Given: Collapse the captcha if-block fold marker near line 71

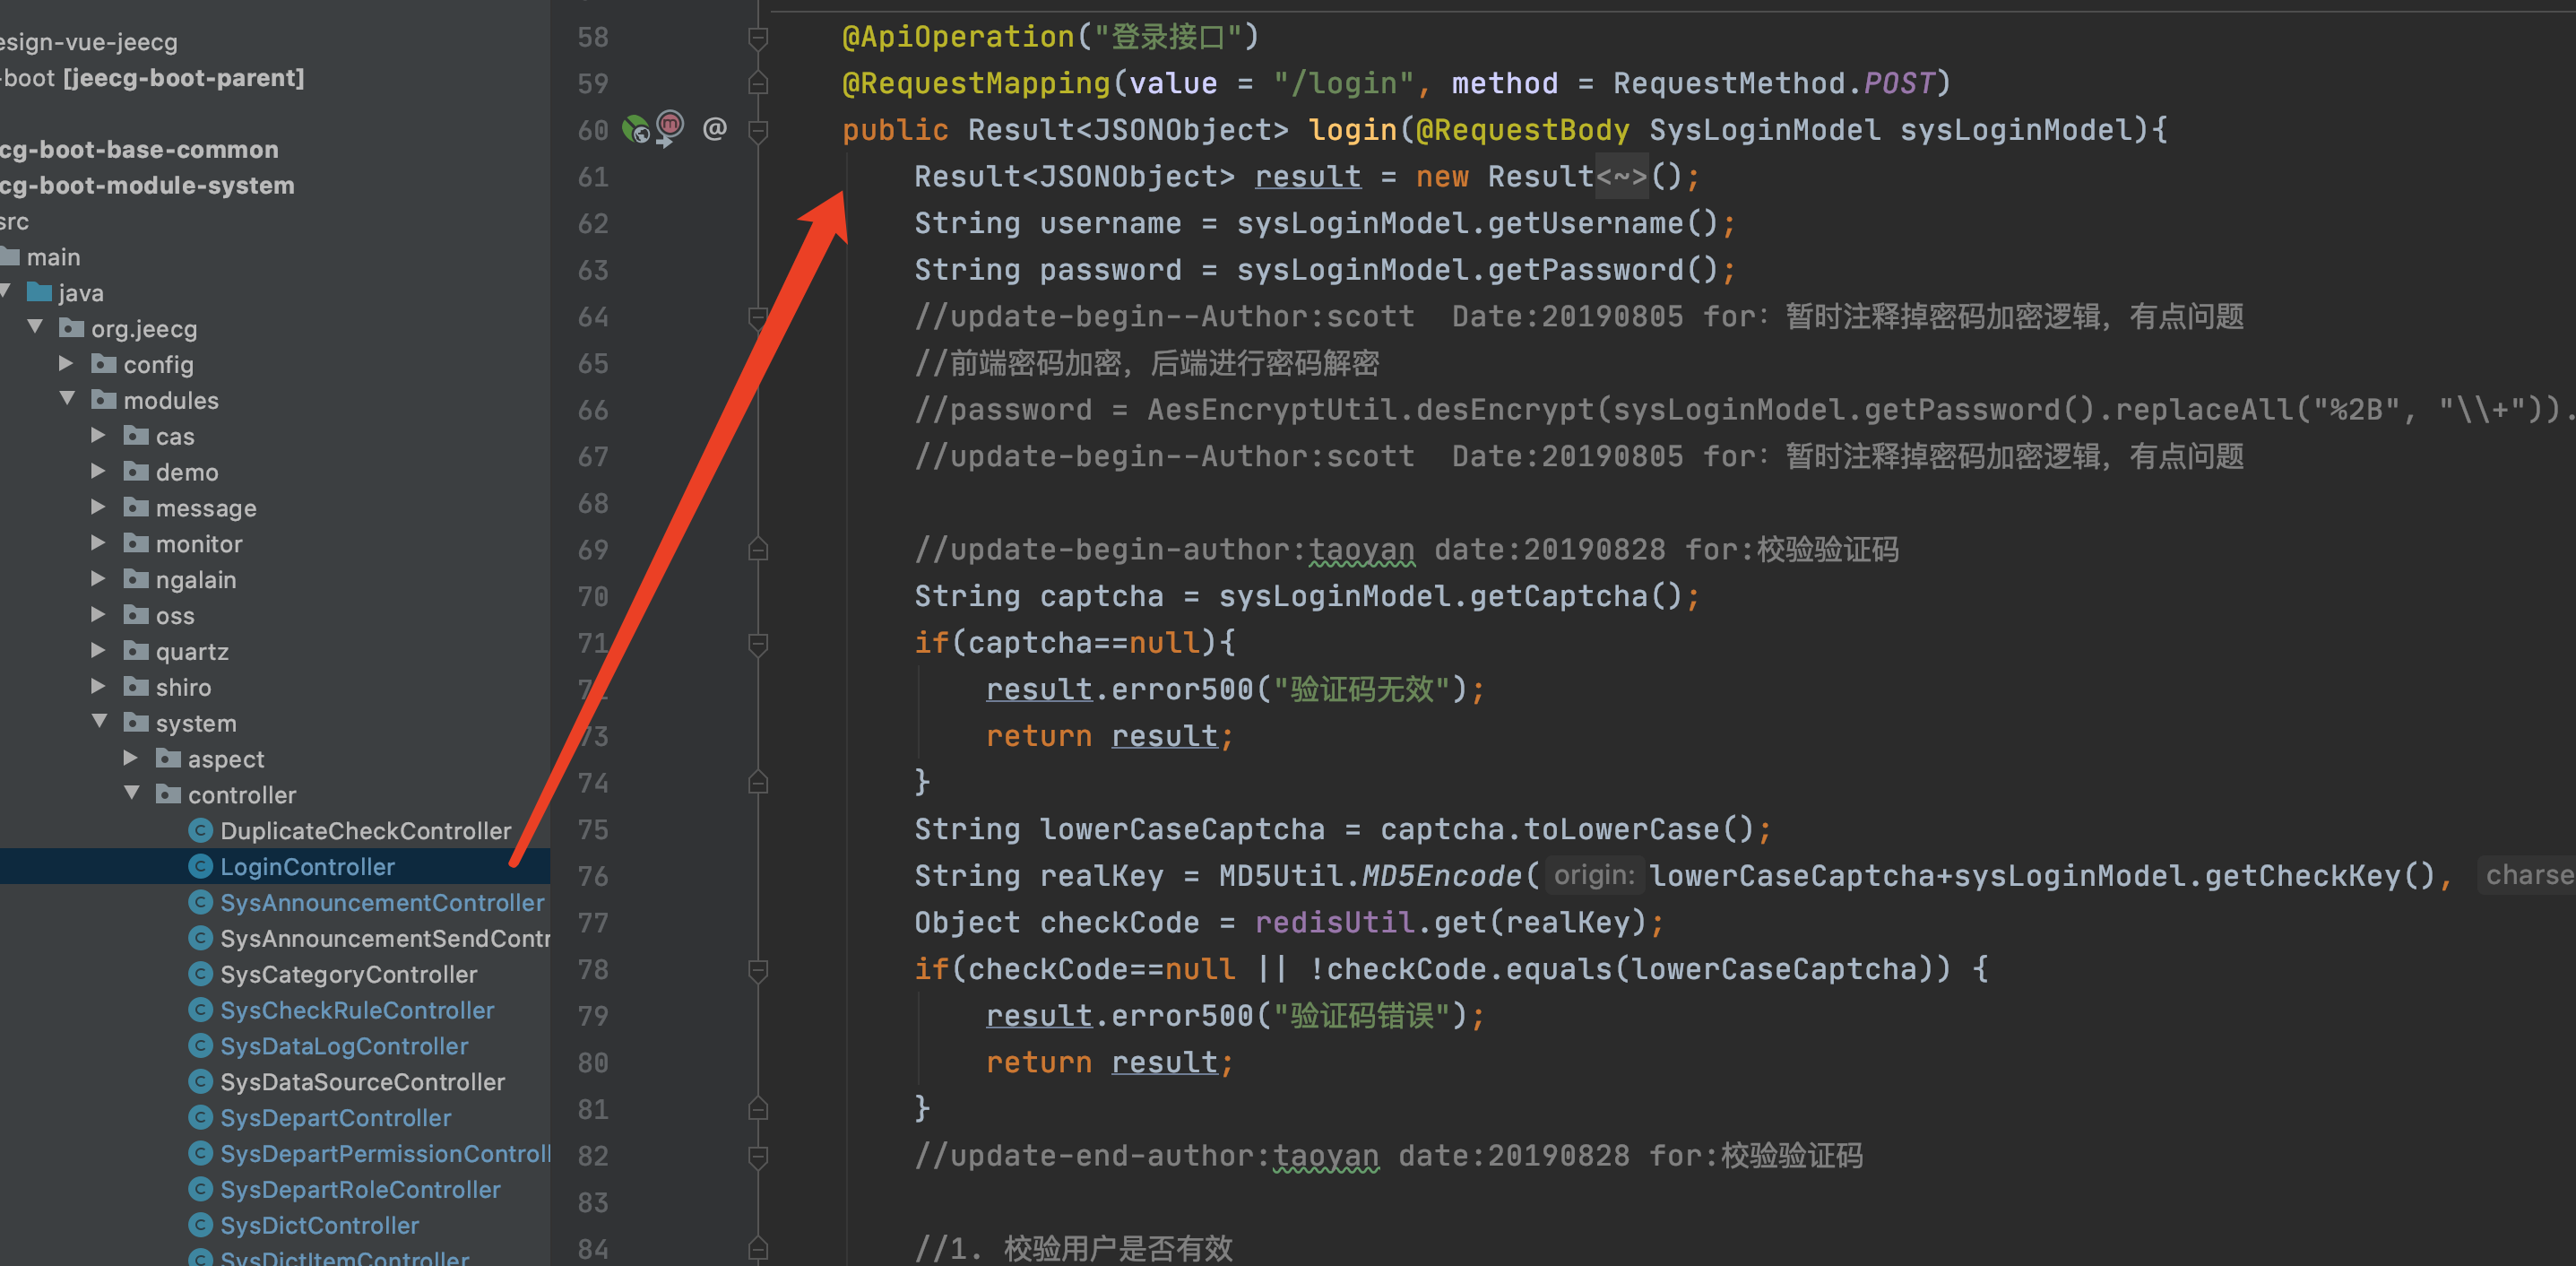Looking at the screenshot, I should [758, 646].
